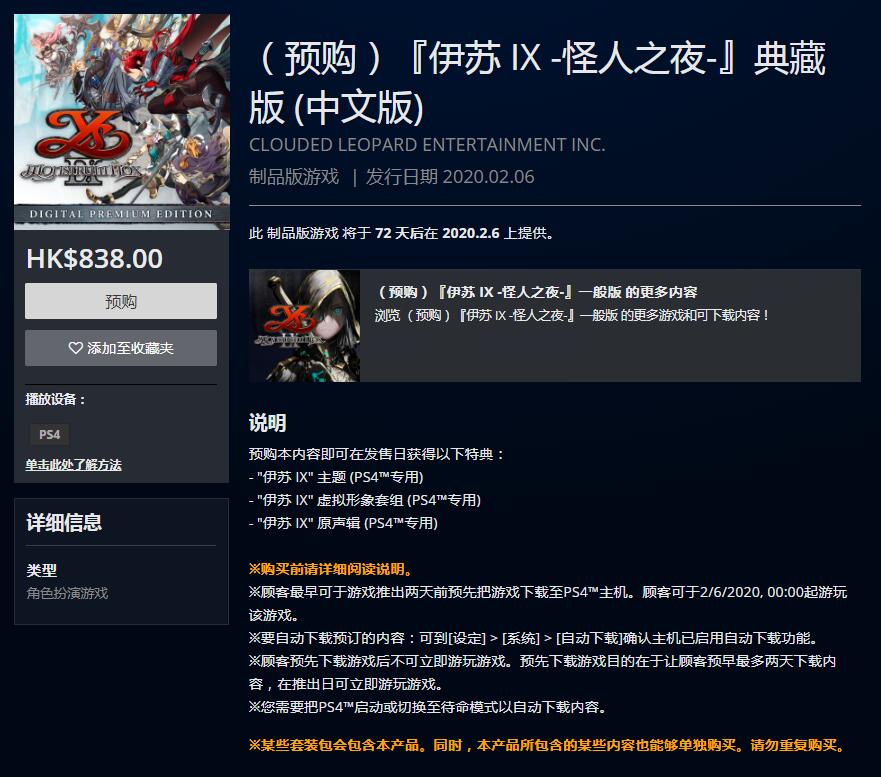This screenshot has height=777, width=881.
Task: Click the 说明 description heading
Action: click(267, 423)
